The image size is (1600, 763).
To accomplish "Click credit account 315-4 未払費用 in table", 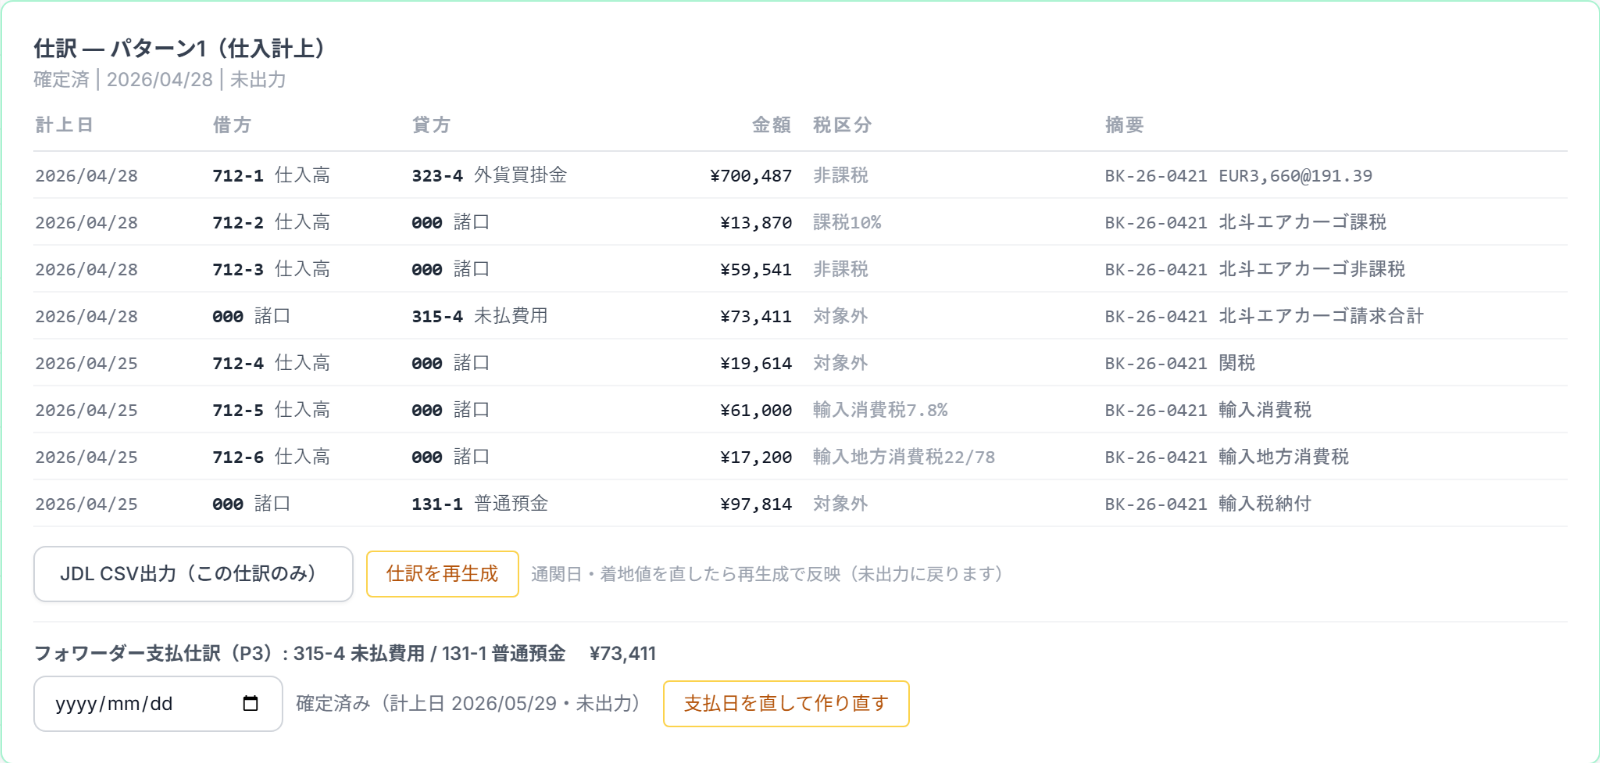I will coord(480,317).
